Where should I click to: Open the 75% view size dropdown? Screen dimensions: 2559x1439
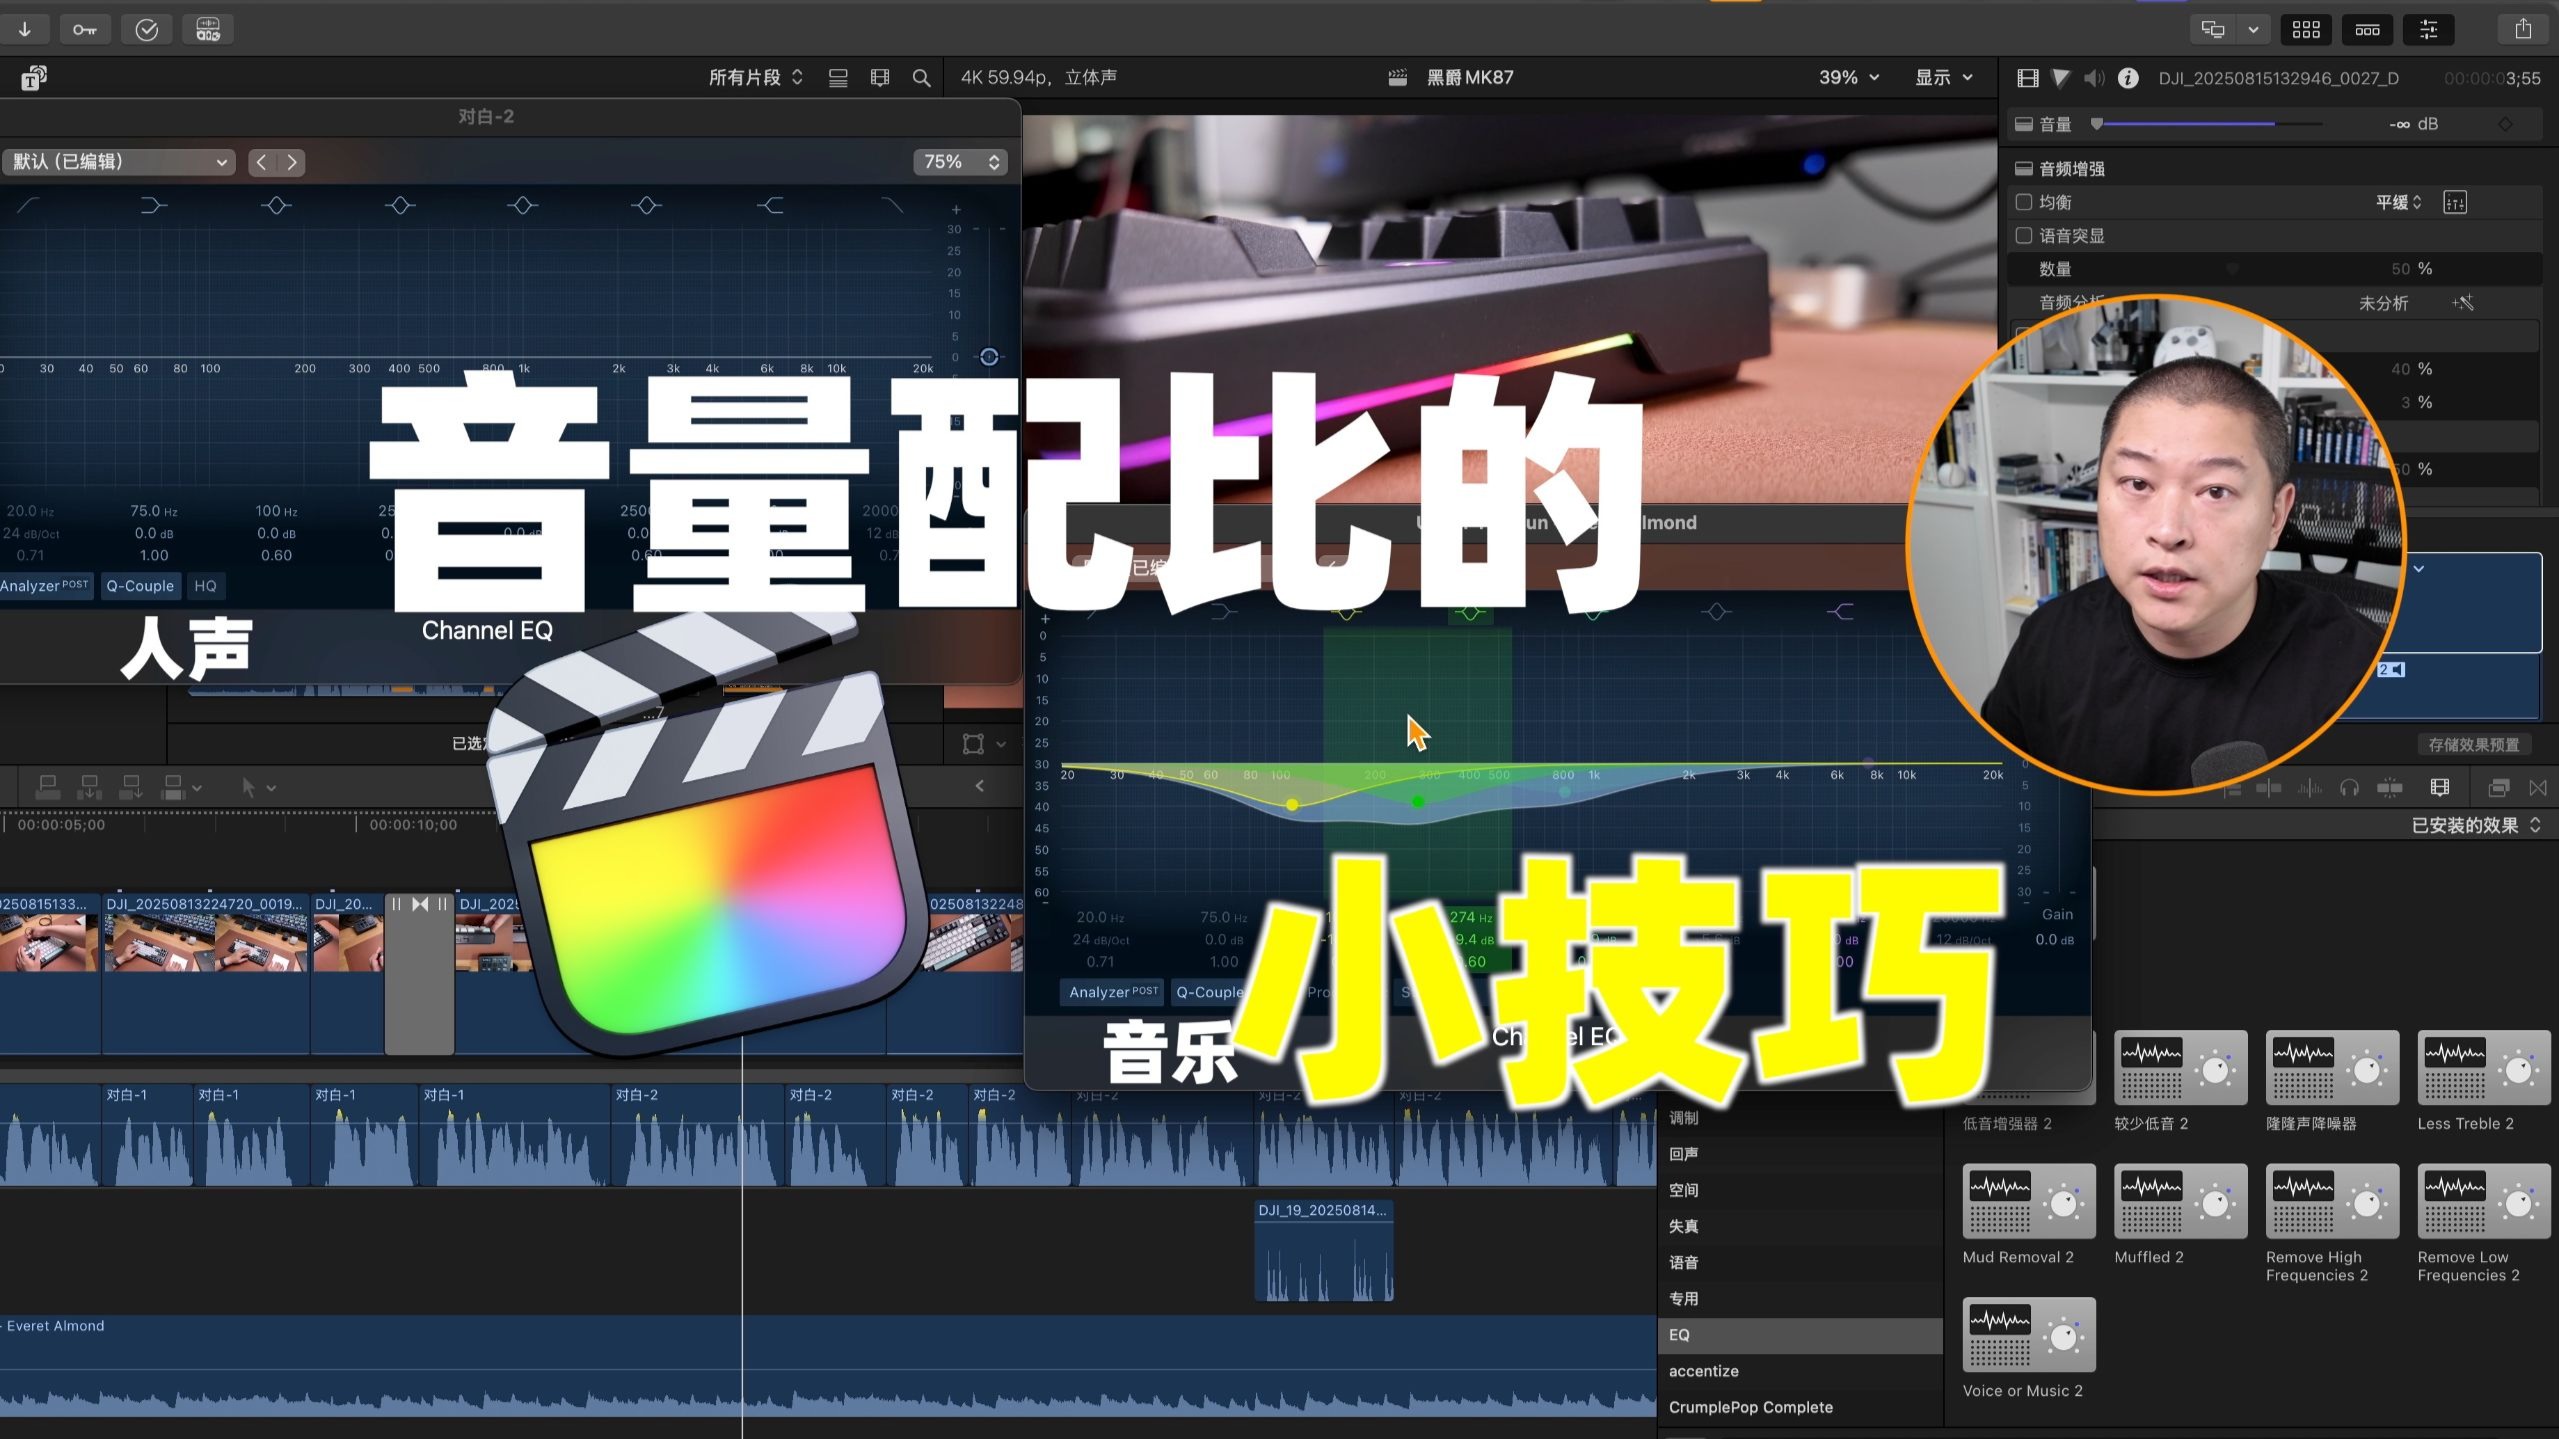tap(960, 162)
